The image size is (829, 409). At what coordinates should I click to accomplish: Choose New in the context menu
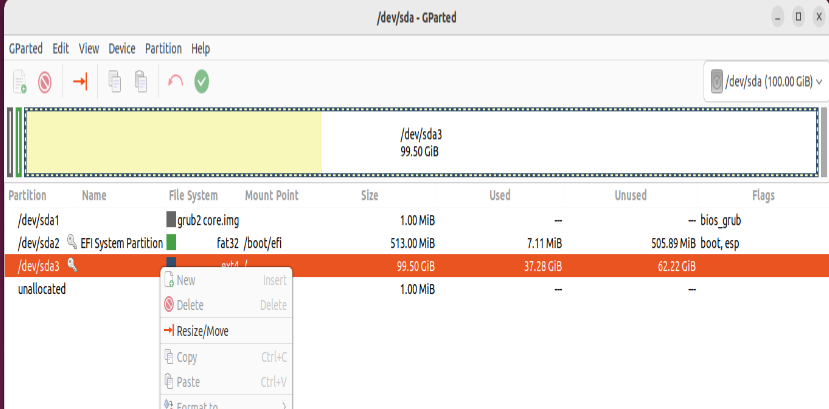point(226,280)
